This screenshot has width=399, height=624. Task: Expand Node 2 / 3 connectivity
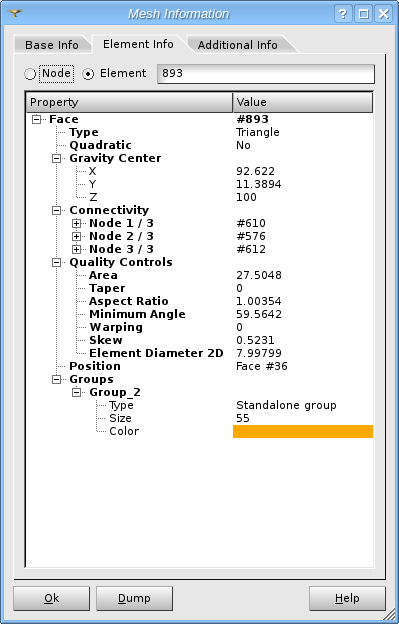coord(76,236)
